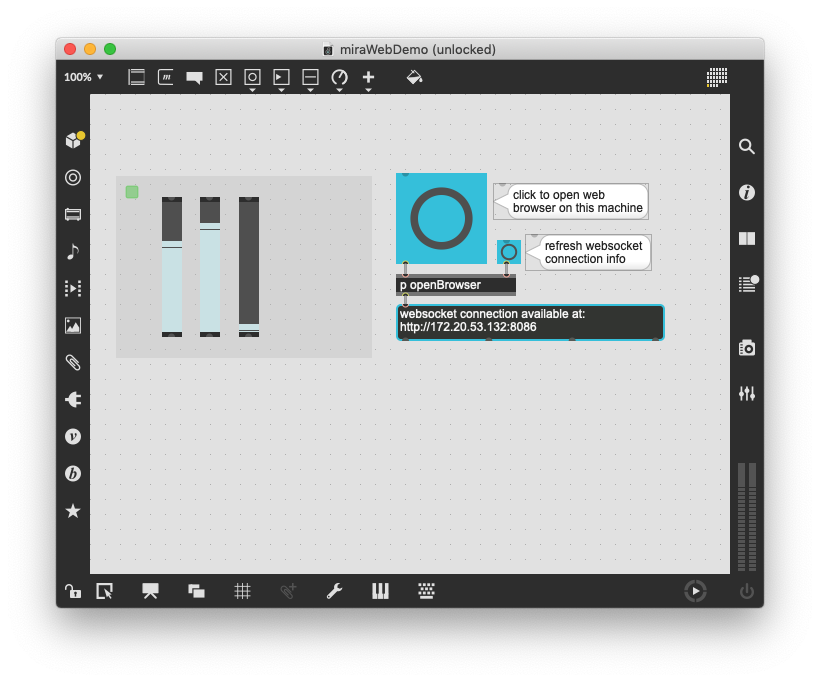Expand the slider object dropdown in toolbar
Image resolution: width=820 pixels, height=682 pixels.
click(x=310, y=78)
